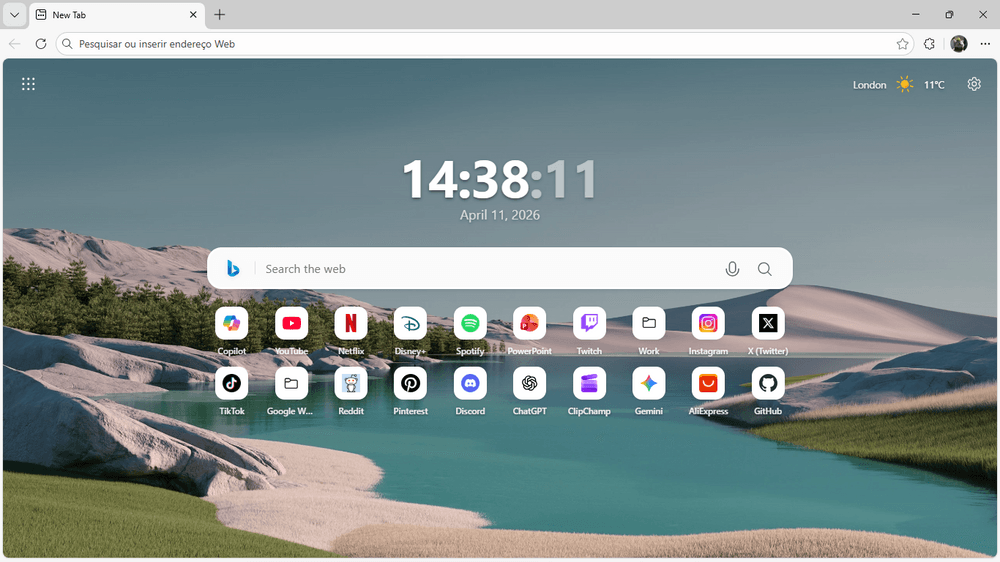
Task: Open the GitHub shortcut
Action: [x=768, y=383]
